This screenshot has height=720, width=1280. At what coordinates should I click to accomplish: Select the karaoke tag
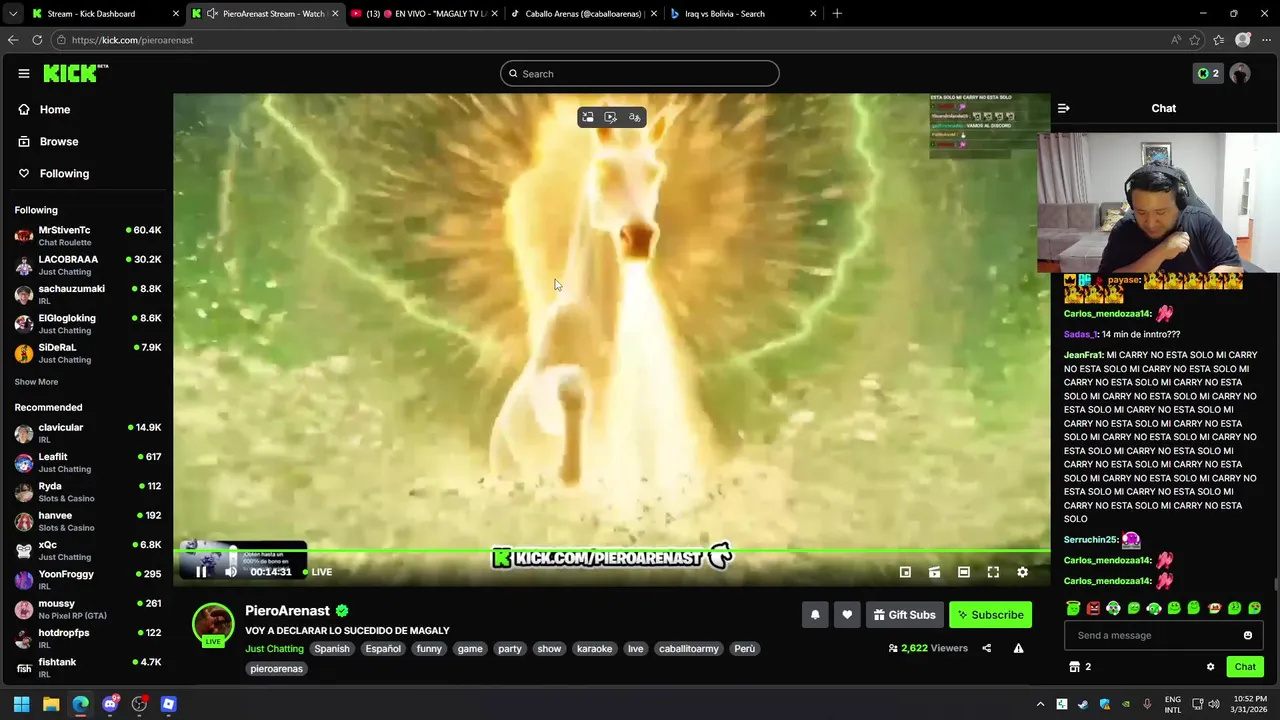(594, 649)
